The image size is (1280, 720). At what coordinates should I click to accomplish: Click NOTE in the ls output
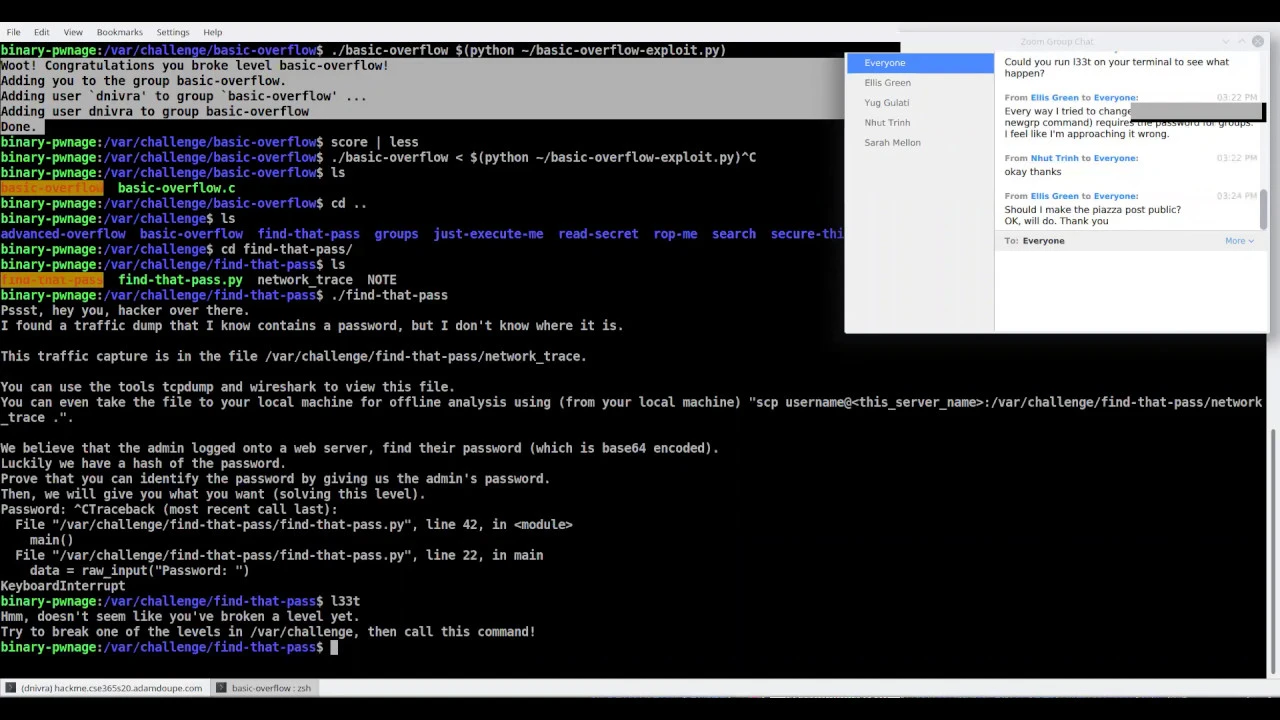click(x=382, y=280)
